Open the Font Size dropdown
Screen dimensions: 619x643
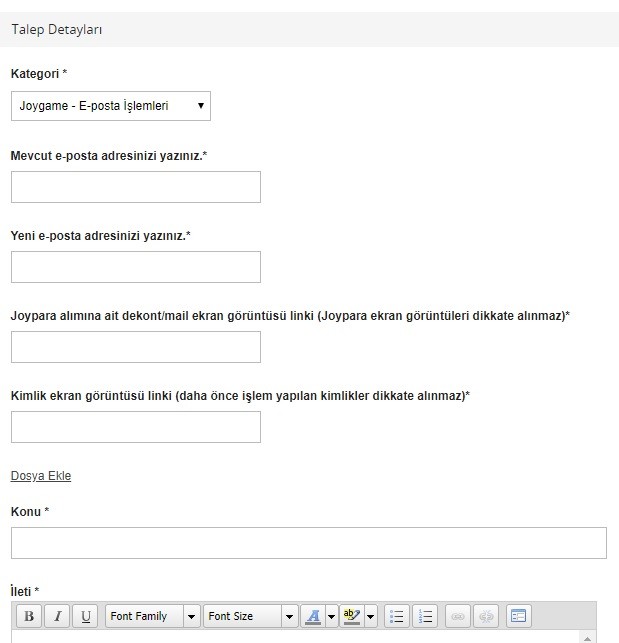click(250, 616)
